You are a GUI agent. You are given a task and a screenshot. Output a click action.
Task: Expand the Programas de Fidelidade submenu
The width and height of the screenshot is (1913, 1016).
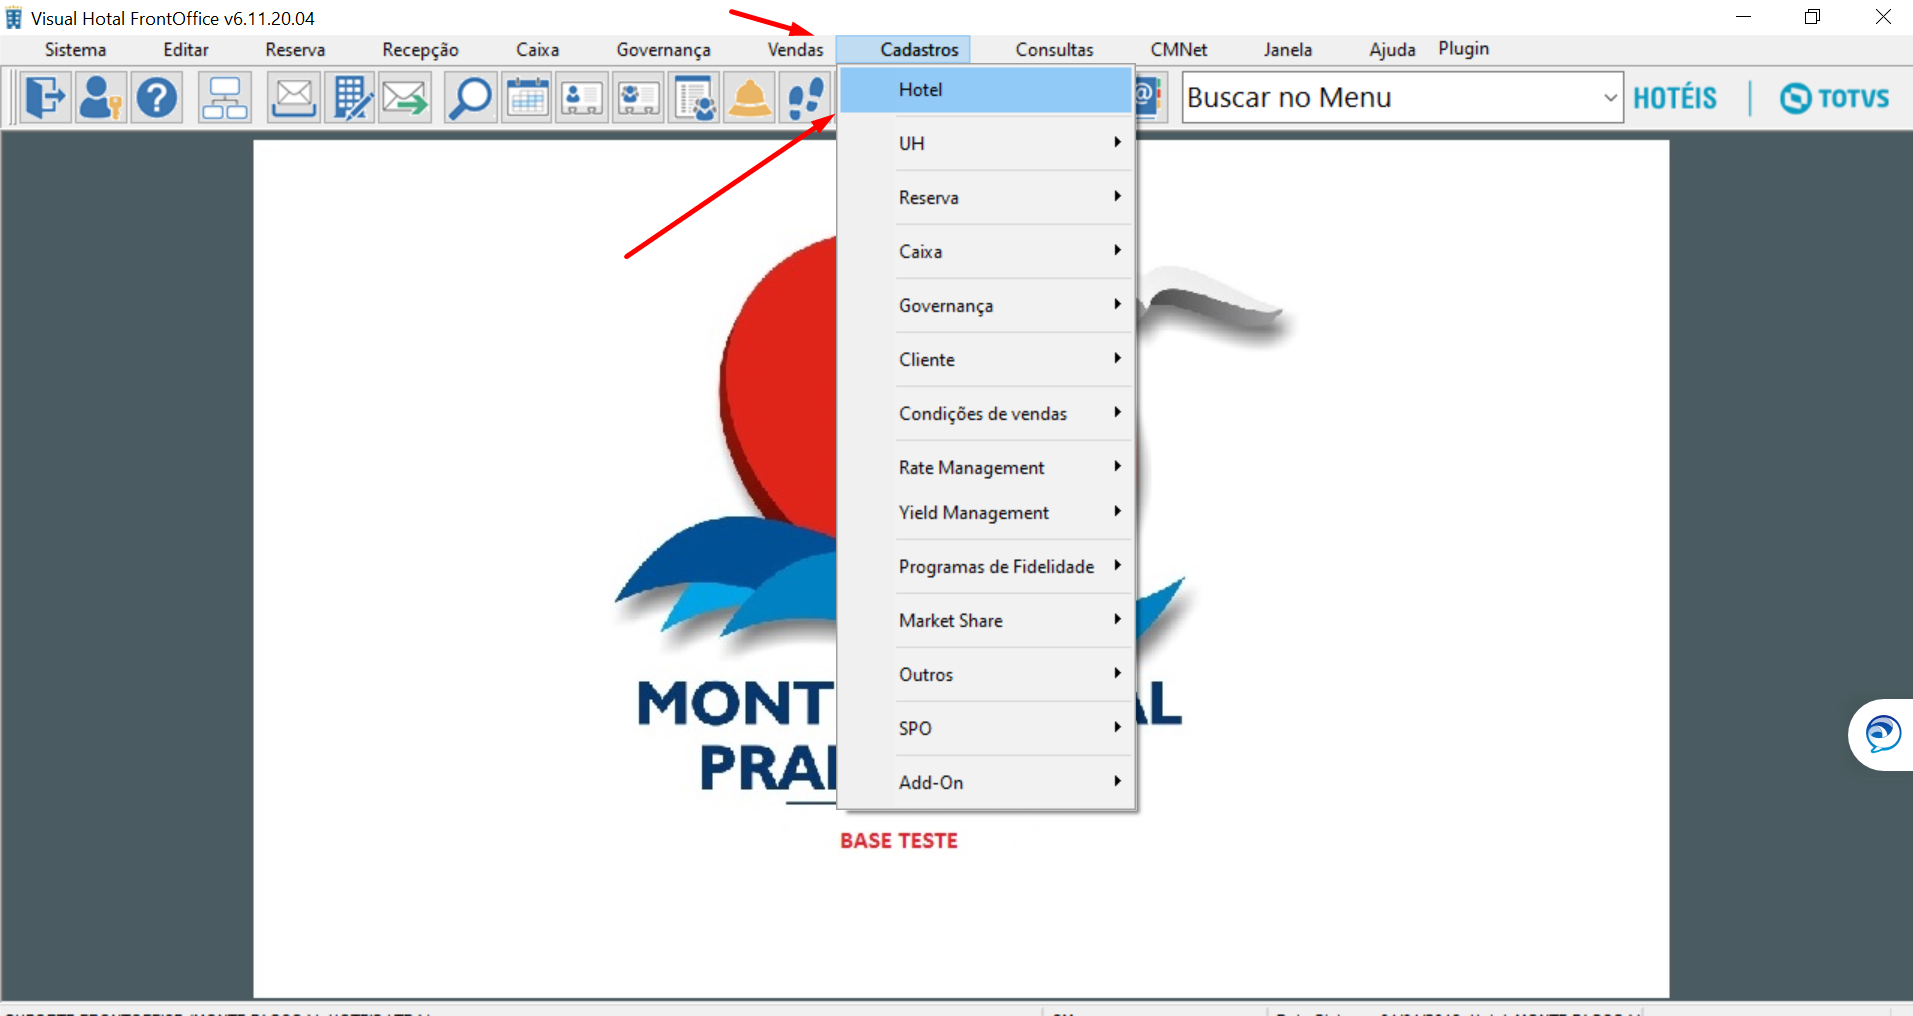coord(985,566)
